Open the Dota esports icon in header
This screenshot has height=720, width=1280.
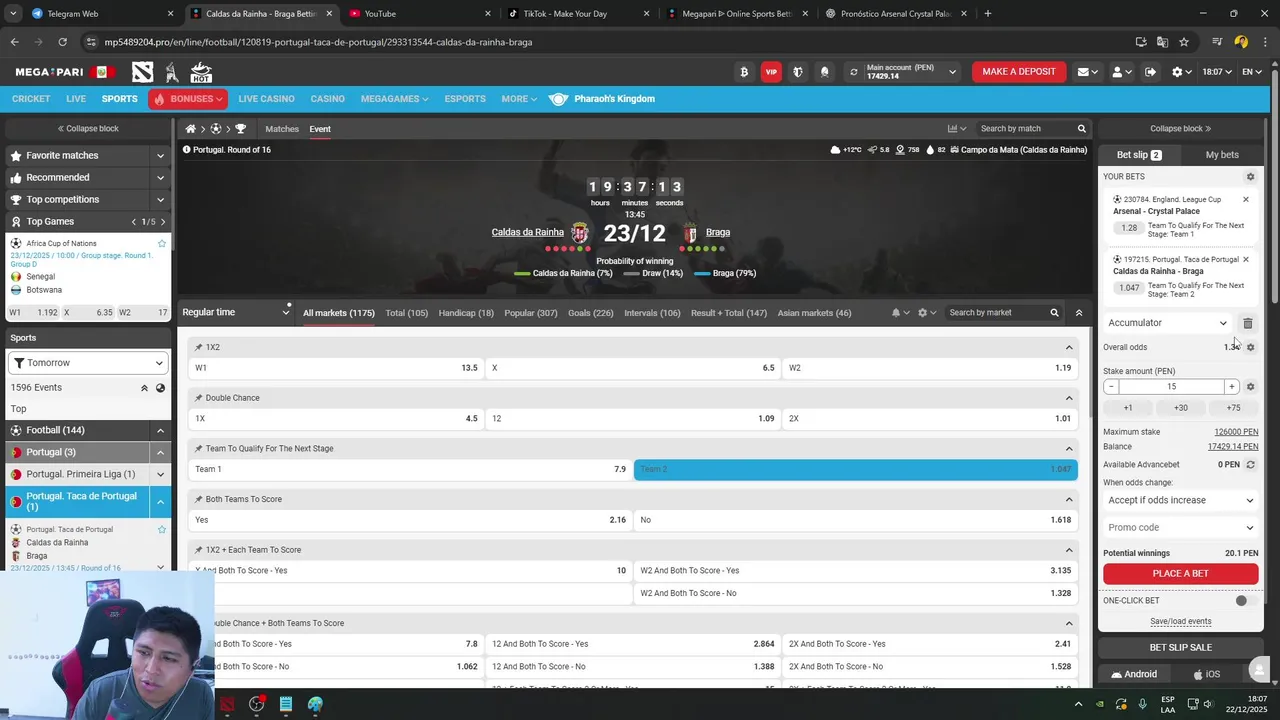coord(143,72)
